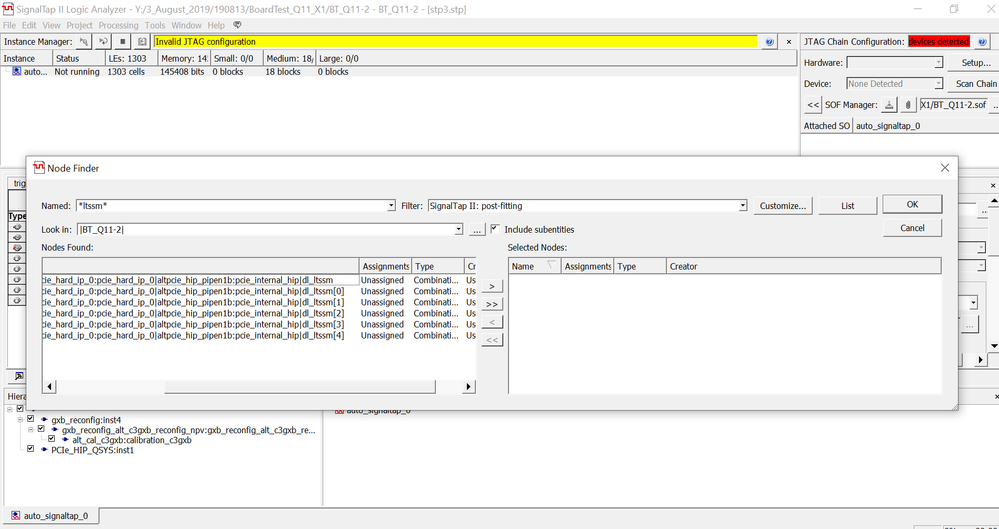Click the Read Data icon beside Stop
Viewport: 999px width, 529px height.
click(142, 42)
